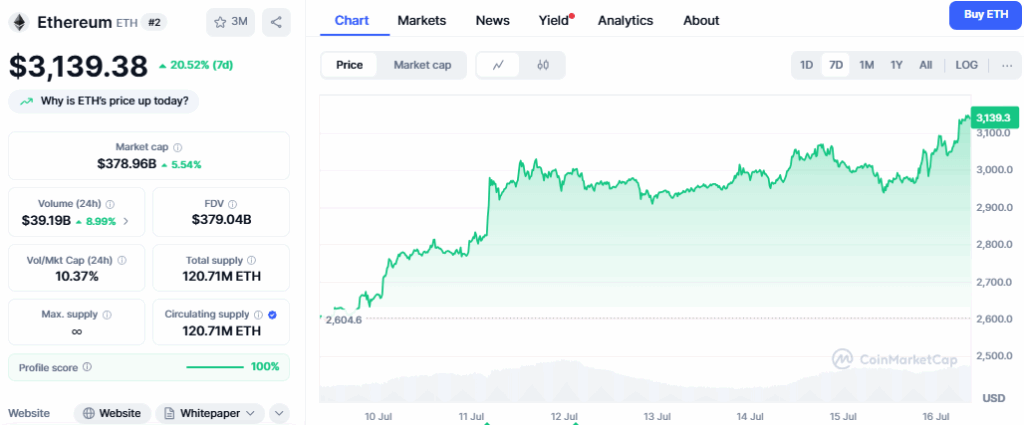Viewport: 1024px width, 425px height.
Task: Open Volume details chevron arrow
Action: pyautogui.click(x=126, y=220)
